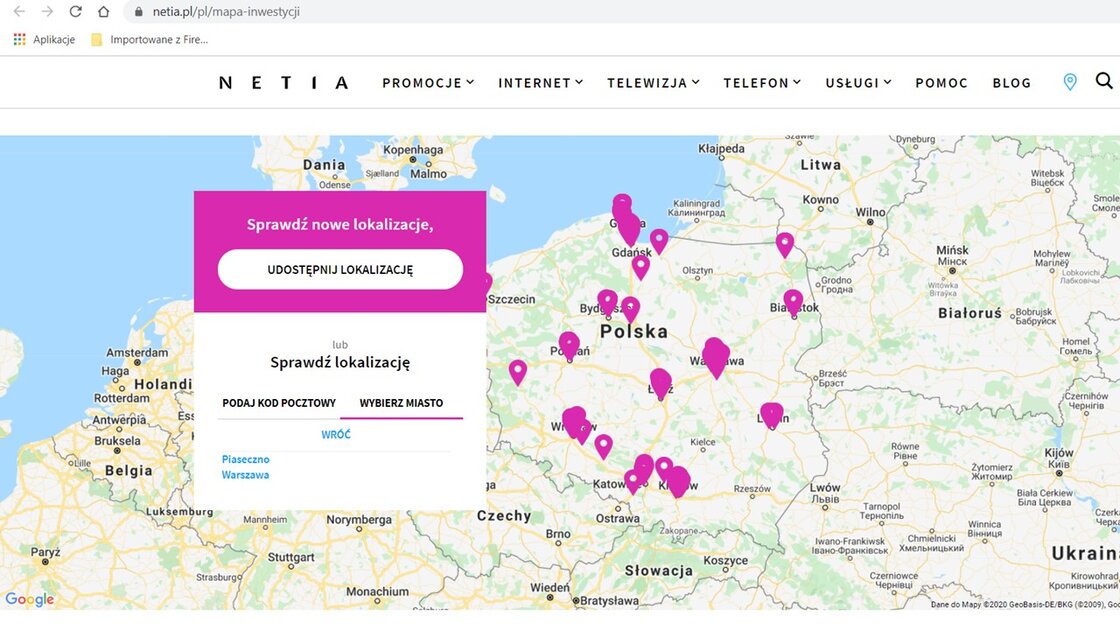Click the Netia logo
This screenshot has height=630, width=1120.
(284, 83)
